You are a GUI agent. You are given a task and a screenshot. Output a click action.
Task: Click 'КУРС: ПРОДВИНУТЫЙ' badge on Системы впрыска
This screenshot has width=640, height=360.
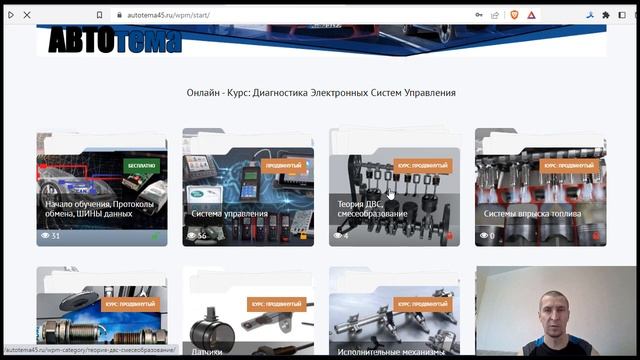point(569,166)
